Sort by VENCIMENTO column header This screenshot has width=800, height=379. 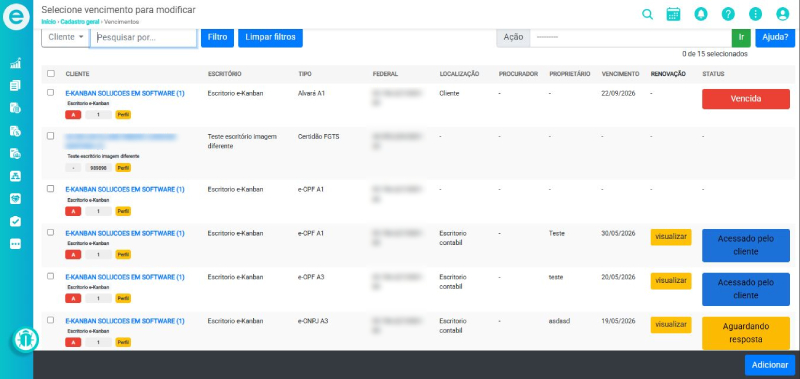tap(620, 74)
